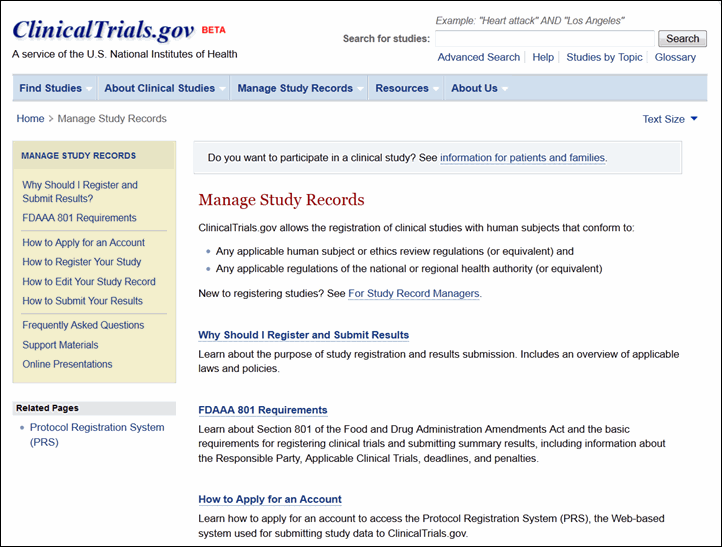This screenshot has width=722, height=547.
Task: Click the Search for studies input field
Action: pos(545,39)
